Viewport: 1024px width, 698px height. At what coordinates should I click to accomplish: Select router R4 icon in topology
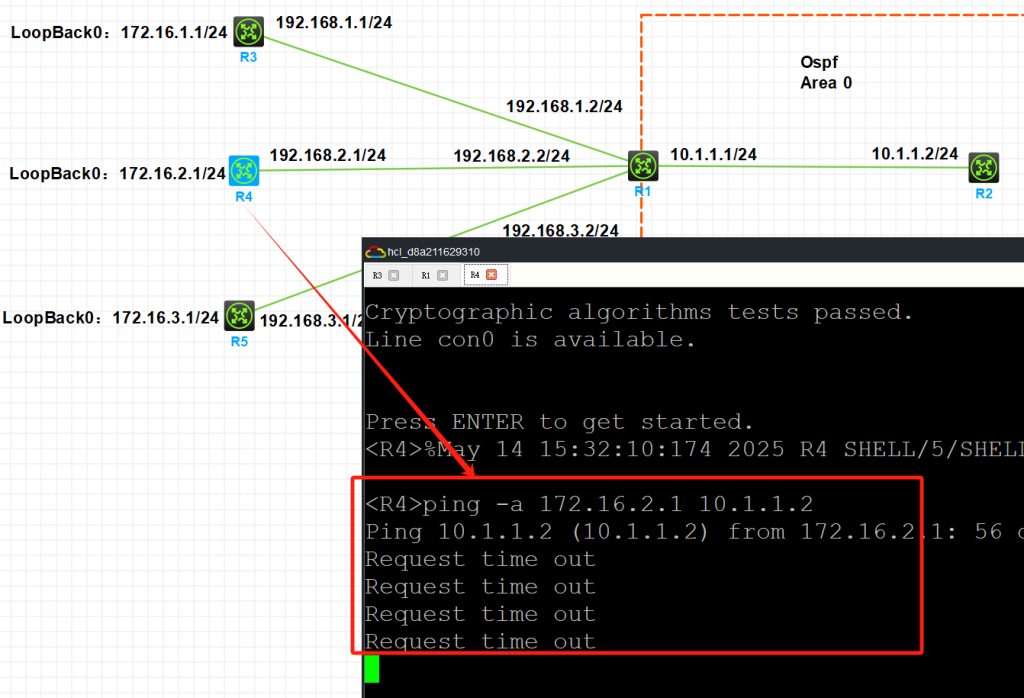pos(244,171)
